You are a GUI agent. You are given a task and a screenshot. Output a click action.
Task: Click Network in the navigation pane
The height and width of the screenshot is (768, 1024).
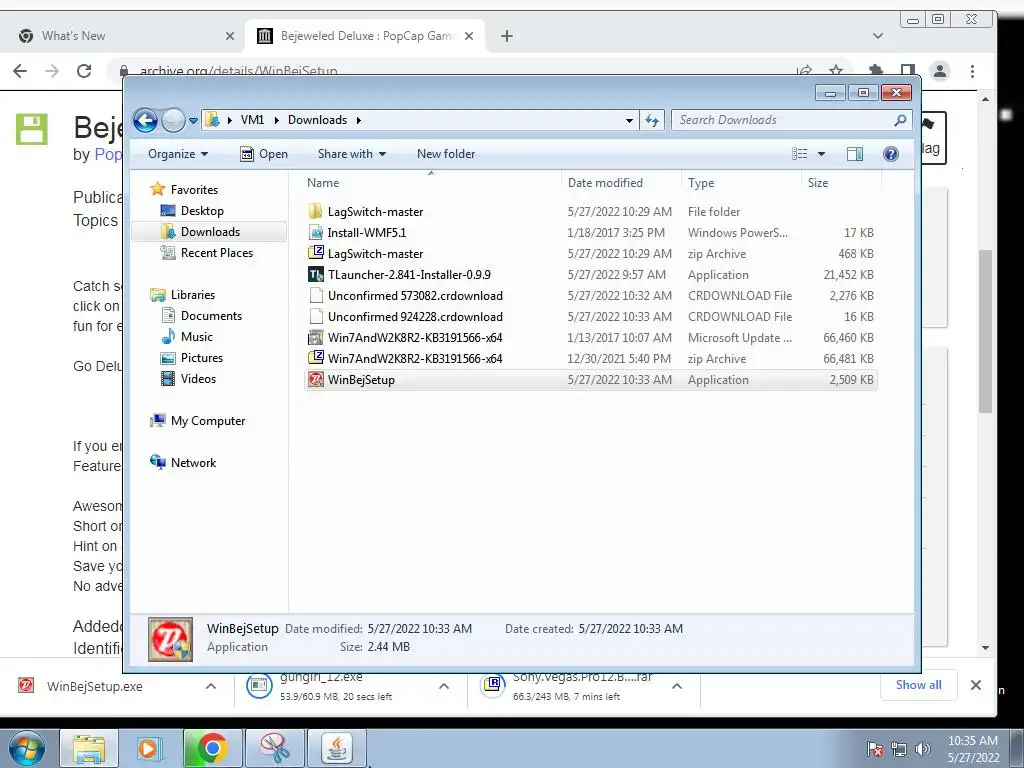[x=193, y=462]
